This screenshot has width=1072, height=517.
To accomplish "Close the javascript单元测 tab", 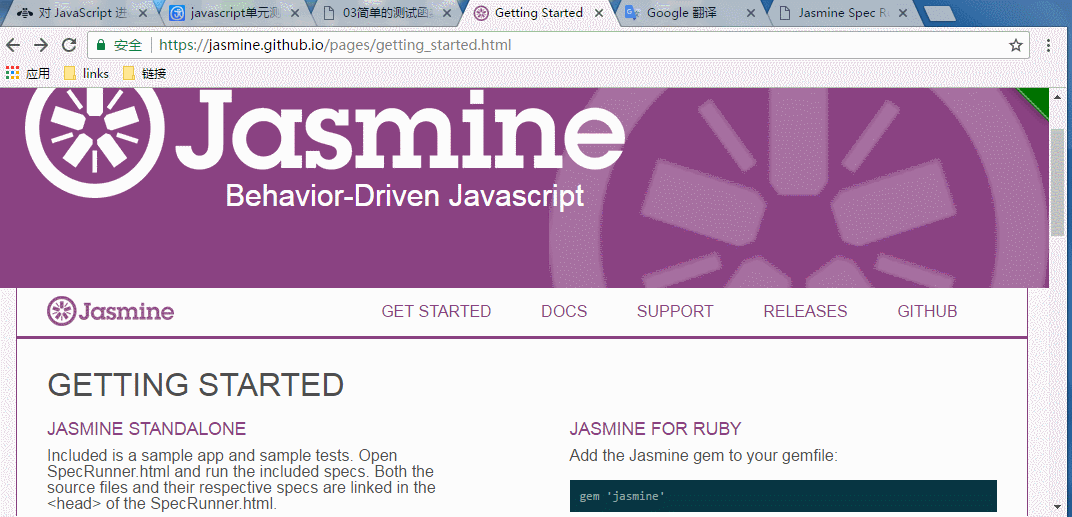I will click(295, 13).
